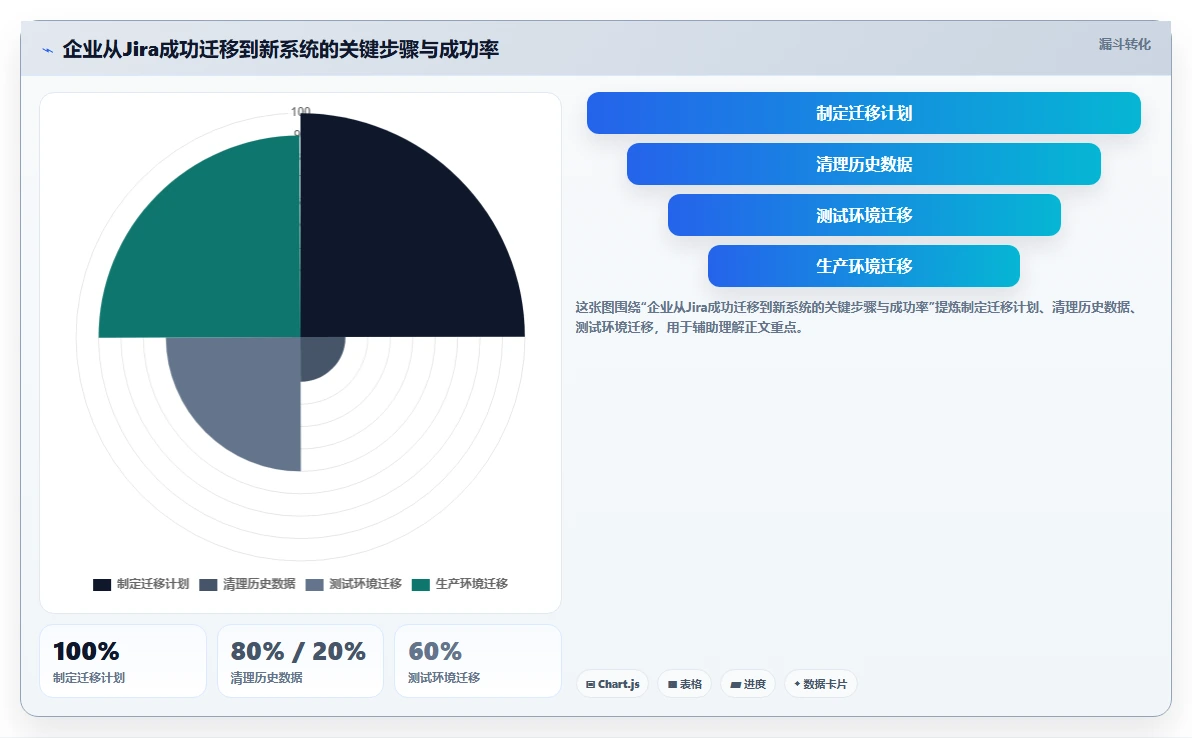Select the 生产环境迁移 funnel bar
Viewport: 1192px width, 738px height.
864,266
